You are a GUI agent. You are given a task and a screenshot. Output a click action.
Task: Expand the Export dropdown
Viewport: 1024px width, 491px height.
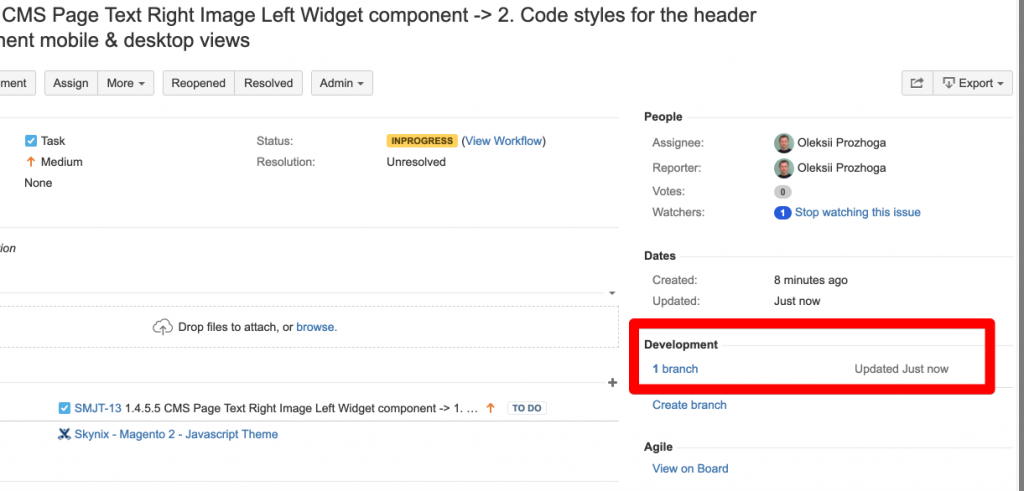973,83
